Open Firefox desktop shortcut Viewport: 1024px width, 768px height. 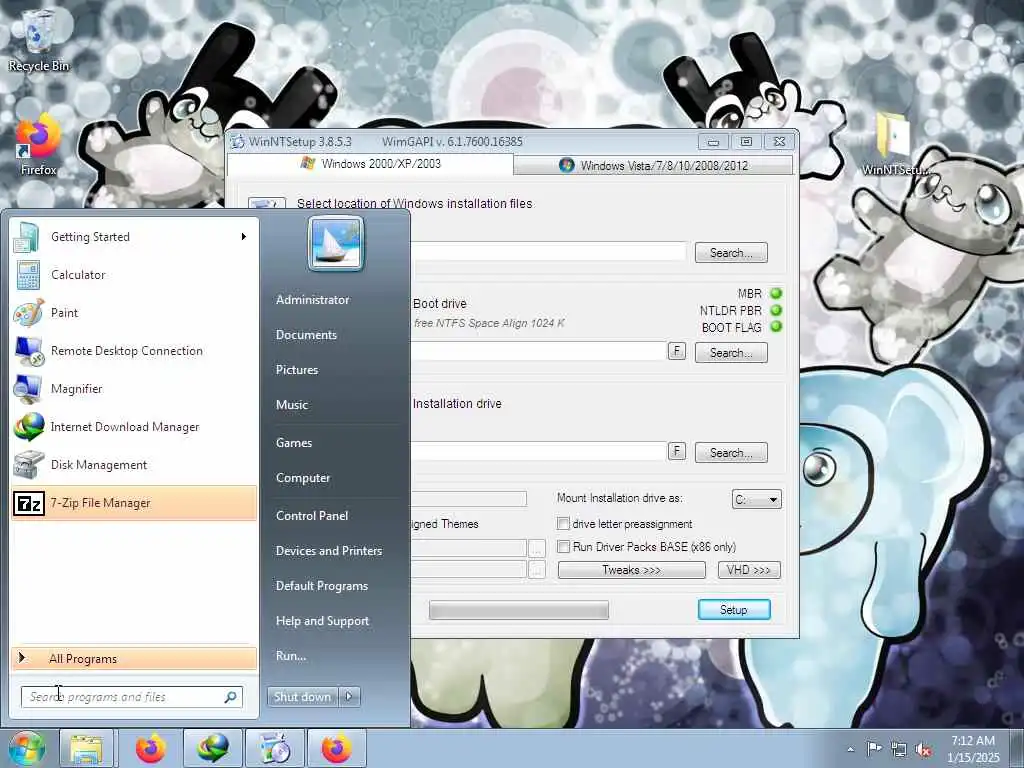(38, 146)
